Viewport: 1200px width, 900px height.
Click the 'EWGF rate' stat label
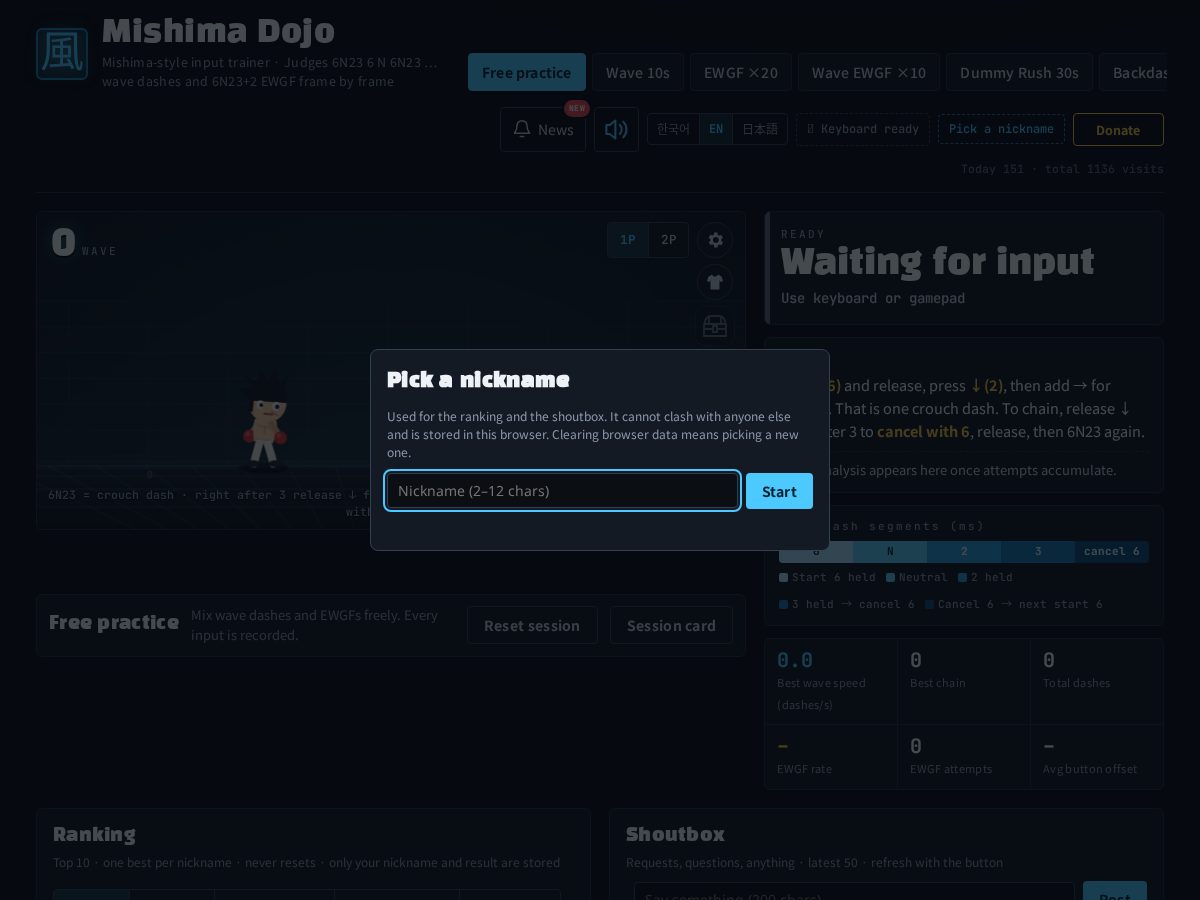coord(804,769)
